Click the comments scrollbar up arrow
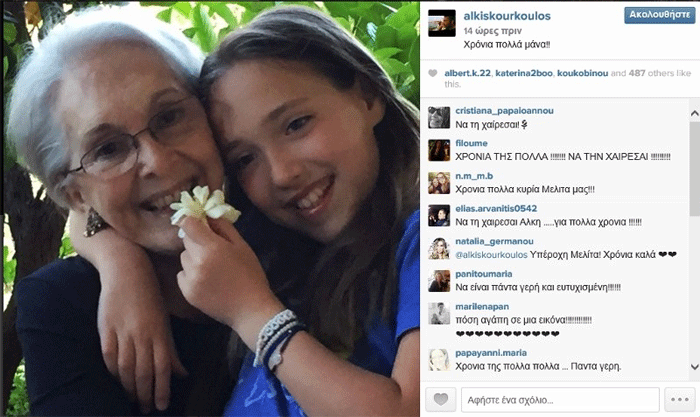 pyautogui.click(x=695, y=113)
